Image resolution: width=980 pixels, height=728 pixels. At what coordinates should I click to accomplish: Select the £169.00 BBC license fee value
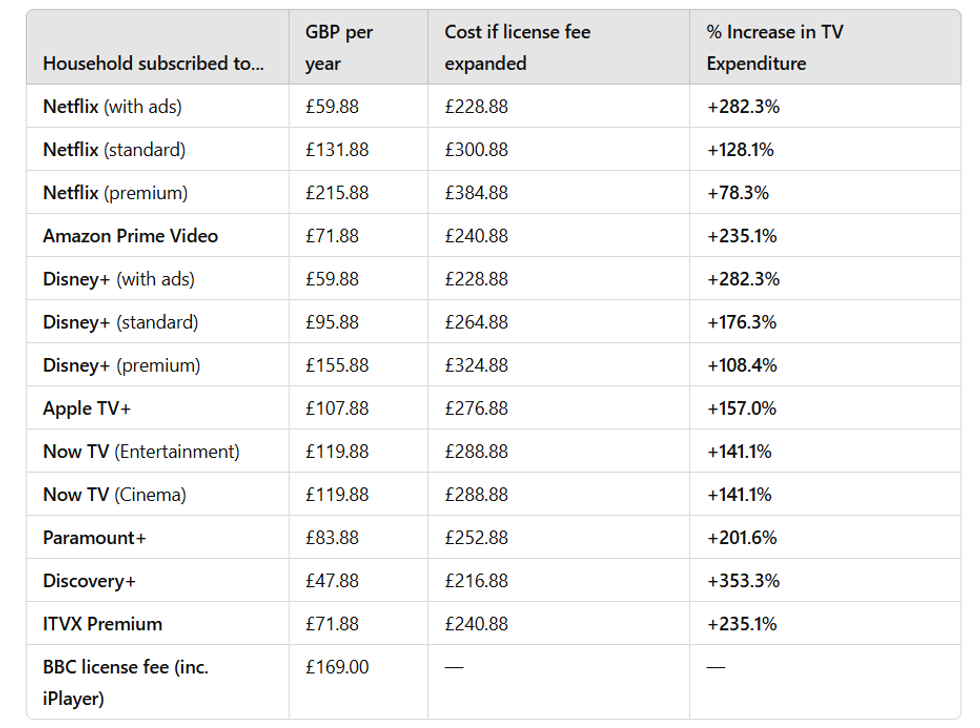(x=337, y=666)
